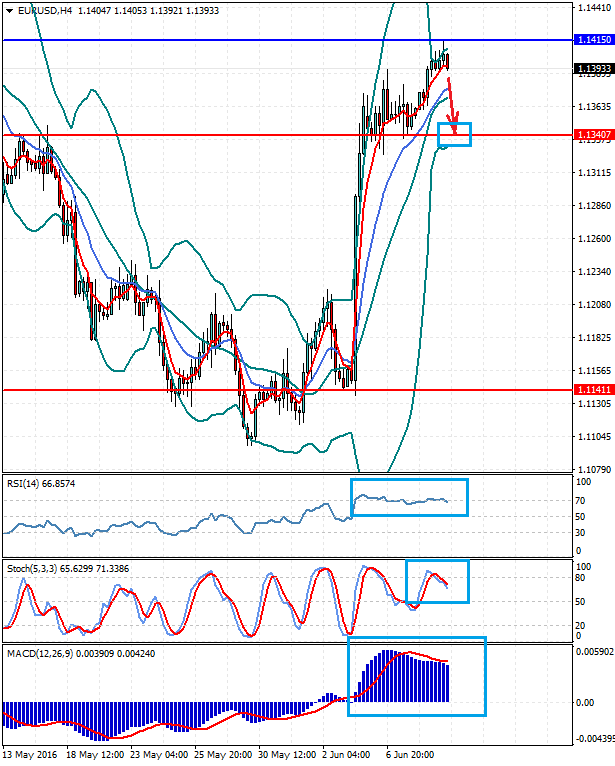
Task: Click the chart shift triangle beside EURUSD,H4
Action: click(x=10, y=11)
